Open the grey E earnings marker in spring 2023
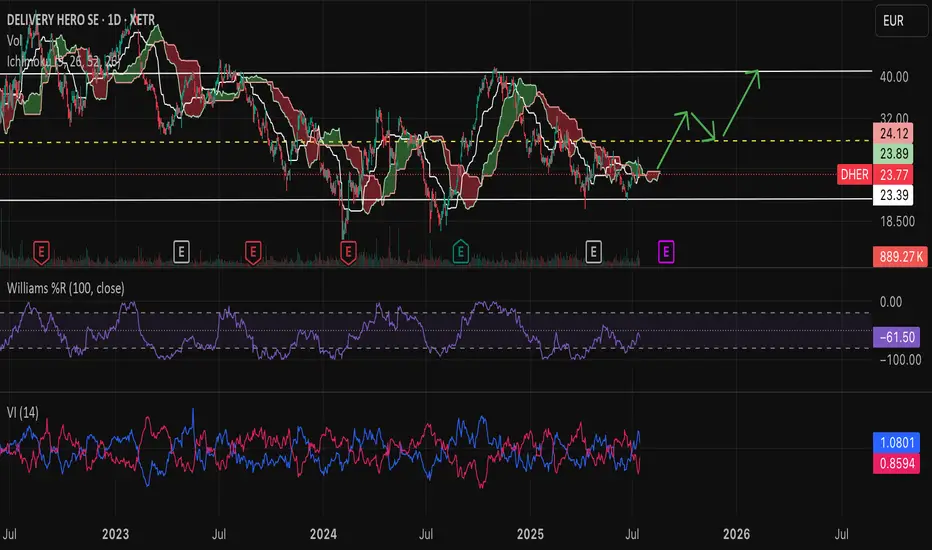Image resolution: width=932 pixels, height=550 pixels. (x=181, y=252)
